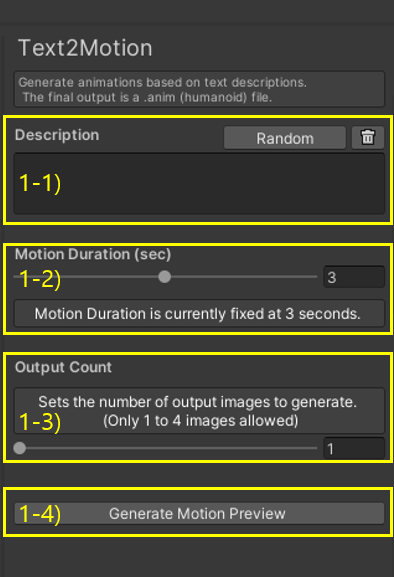Screen dimensions: 394x577
Task: Click the yellow 1-3) annotation label
Action: (x=40, y=422)
